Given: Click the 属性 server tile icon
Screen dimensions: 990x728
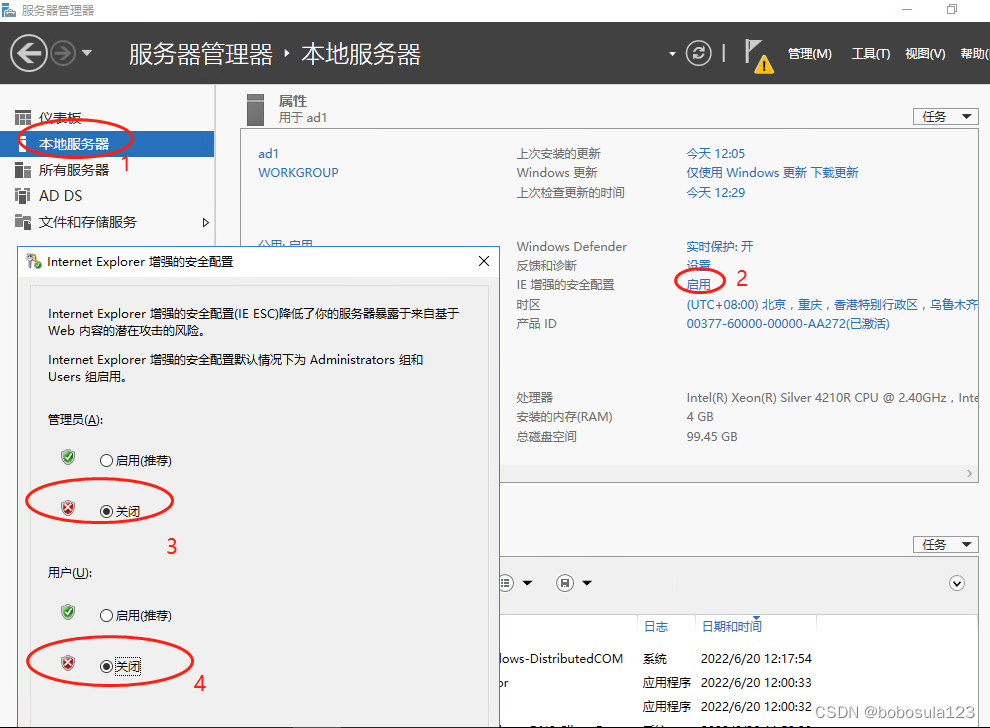Looking at the screenshot, I should [256, 110].
